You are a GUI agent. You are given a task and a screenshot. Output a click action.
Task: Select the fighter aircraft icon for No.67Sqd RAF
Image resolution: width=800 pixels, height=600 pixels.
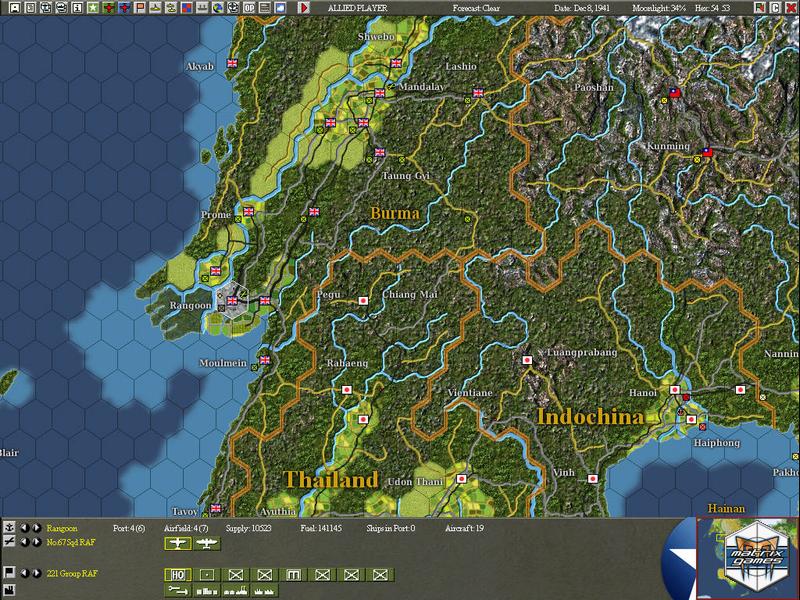click(x=178, y=543)
